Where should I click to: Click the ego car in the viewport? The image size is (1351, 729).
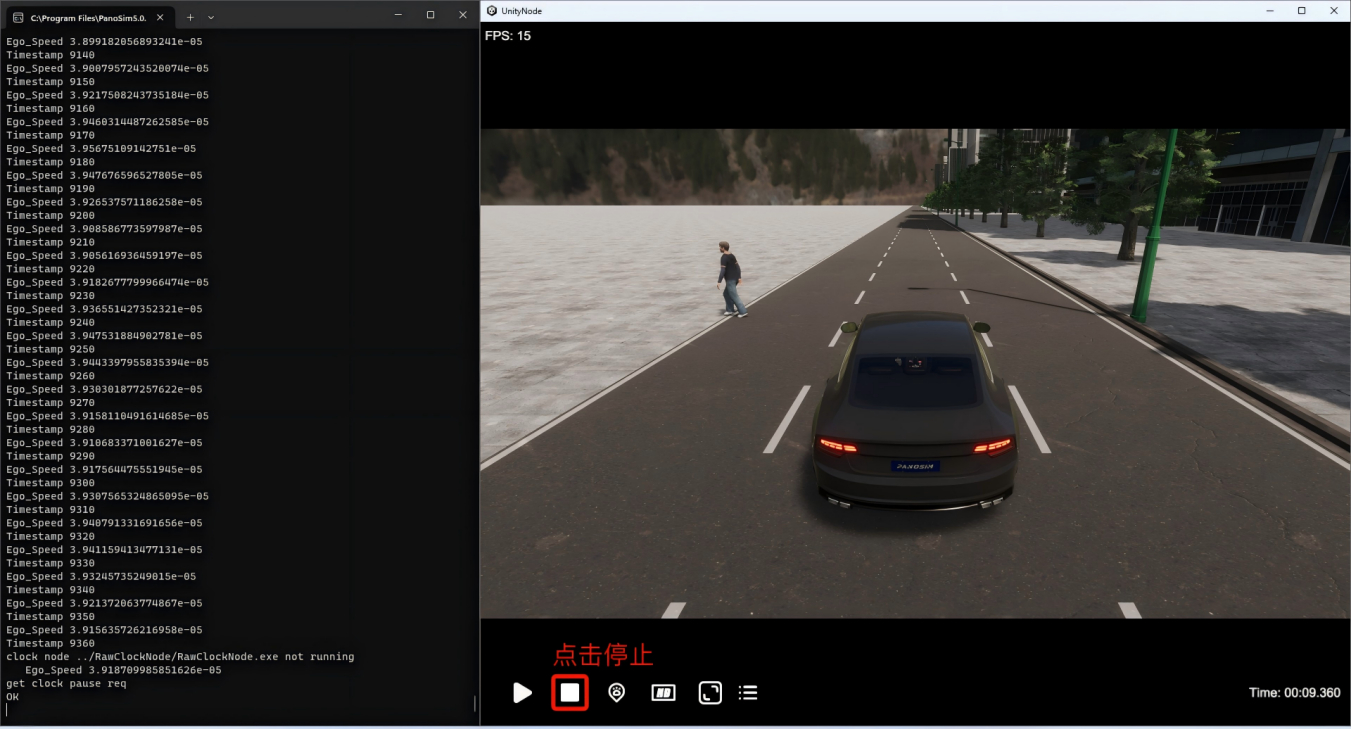click(x=913, y=410)
